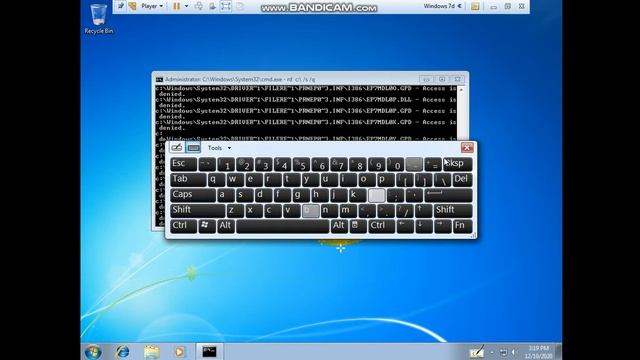Tap the q key
Viewport: 640px width, 360px height.
coord(216,179)
